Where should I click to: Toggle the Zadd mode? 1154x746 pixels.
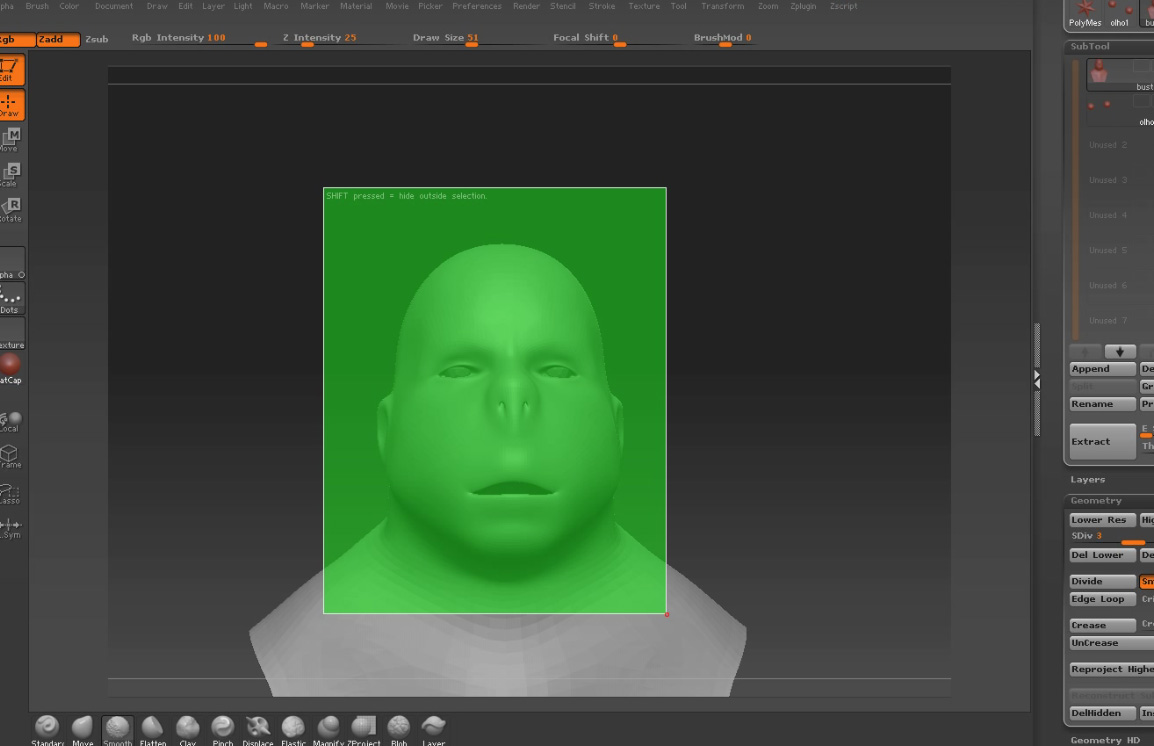pos(57,39)
